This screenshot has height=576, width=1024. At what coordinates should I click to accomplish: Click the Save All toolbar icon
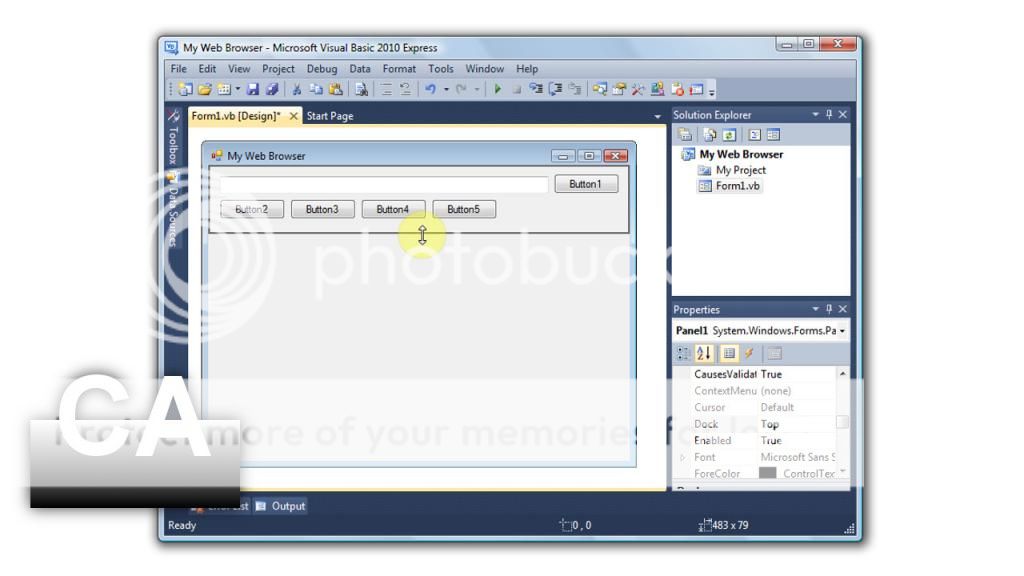pos(273,91)
